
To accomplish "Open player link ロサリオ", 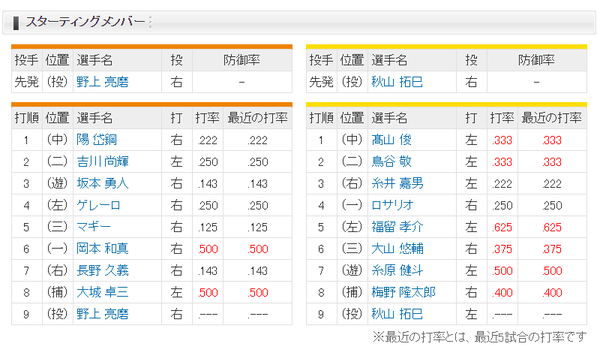I will tap(393, 205).
